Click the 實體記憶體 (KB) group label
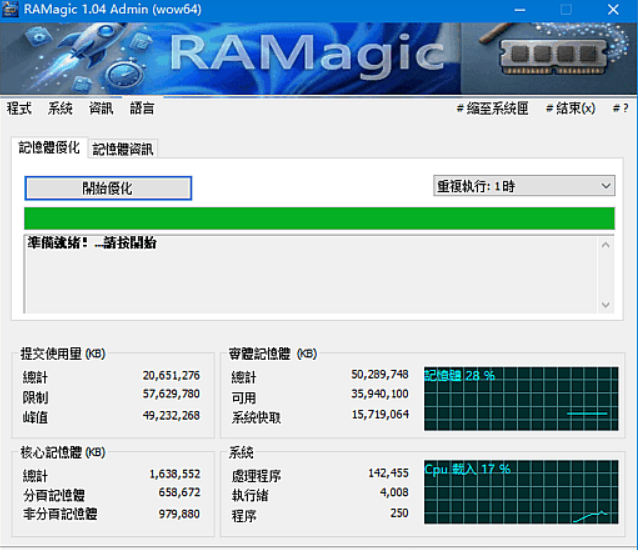Screen dimensions: 638x550 (273, 354)
